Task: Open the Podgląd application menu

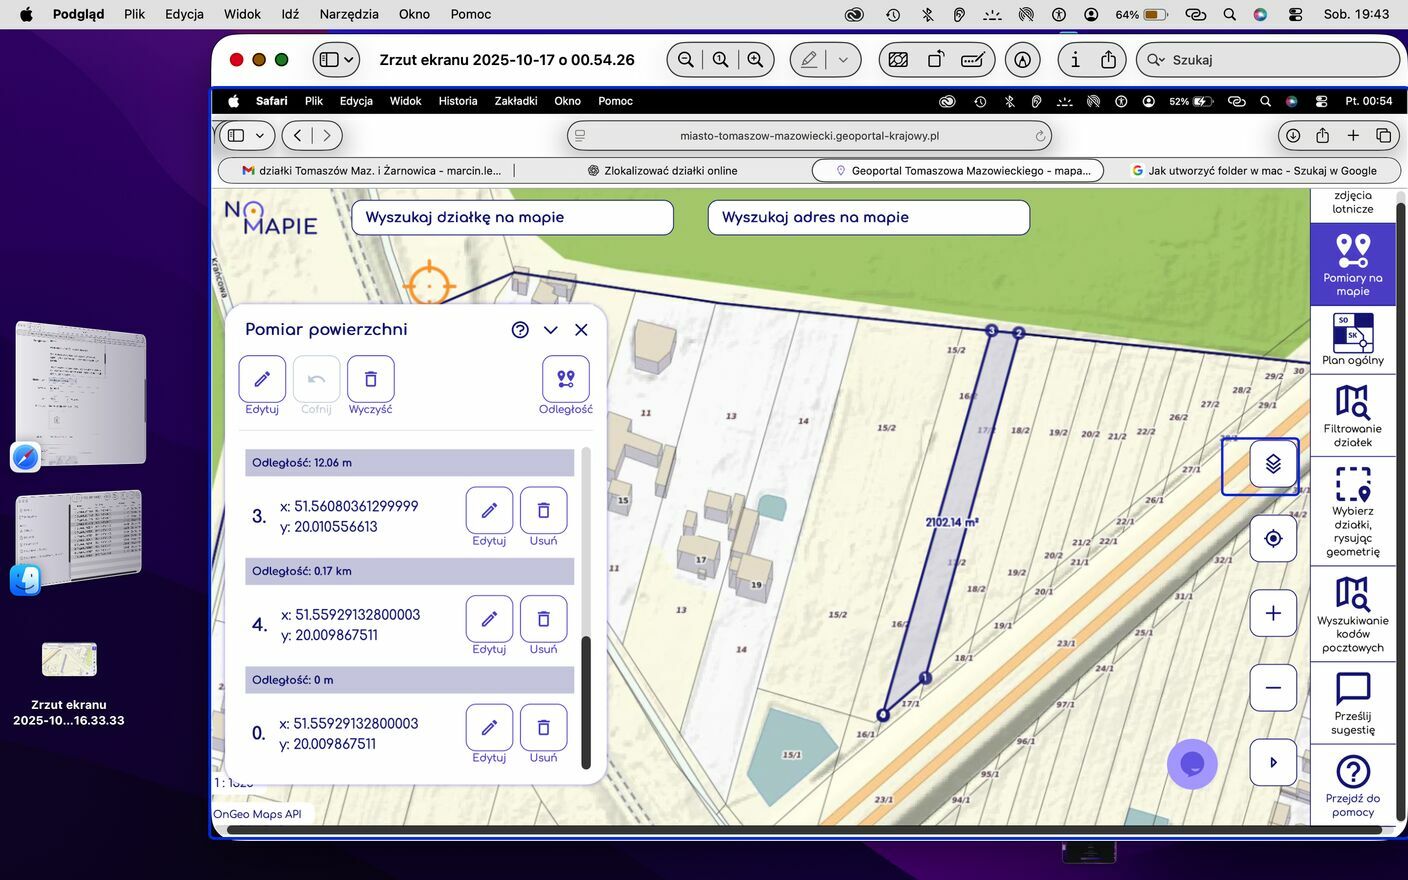Action: pos(78,14)
